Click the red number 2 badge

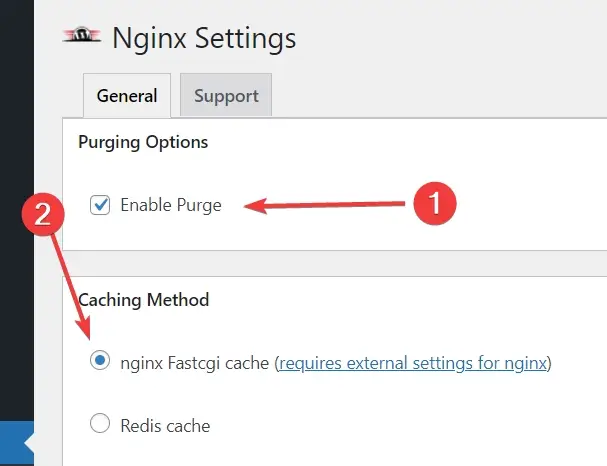[43, 214]
